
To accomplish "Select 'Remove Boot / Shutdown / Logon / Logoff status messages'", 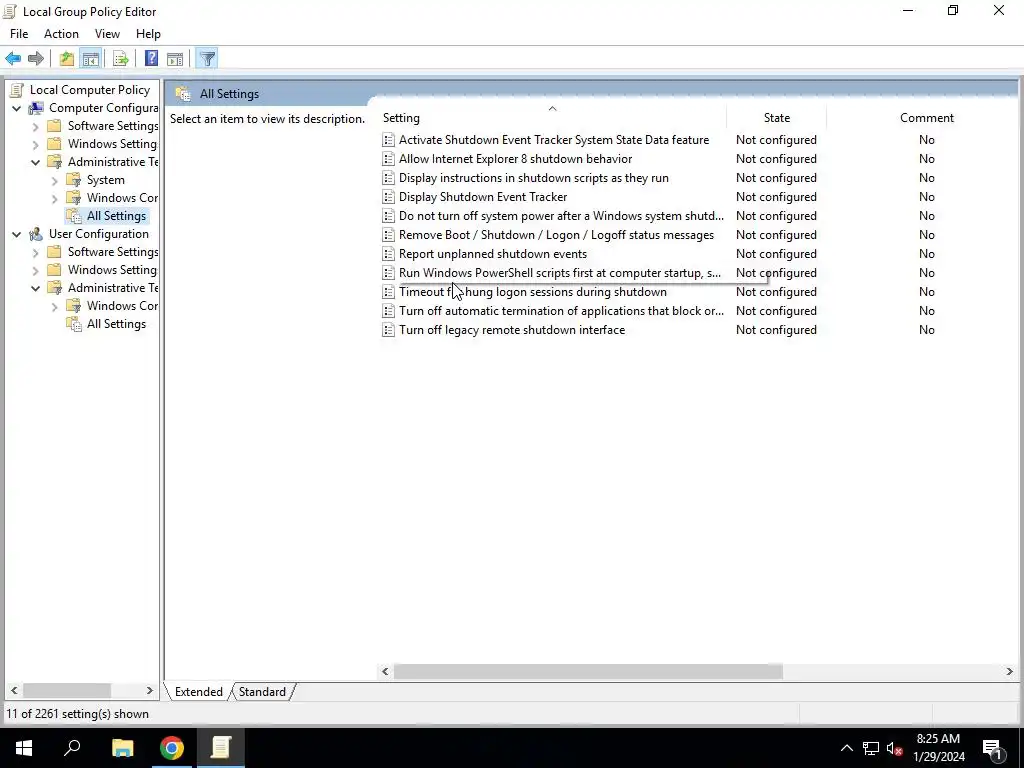I will coord(556,234).
